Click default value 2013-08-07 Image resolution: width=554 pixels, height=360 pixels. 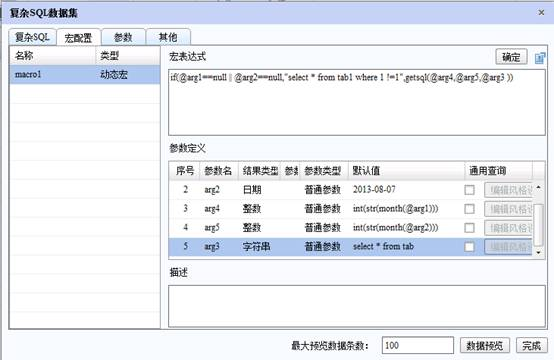click(374, 190)
